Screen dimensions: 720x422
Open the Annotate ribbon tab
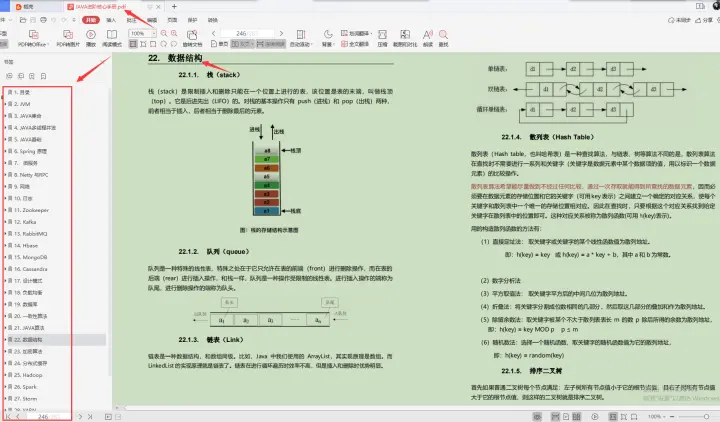click(132, 20)
